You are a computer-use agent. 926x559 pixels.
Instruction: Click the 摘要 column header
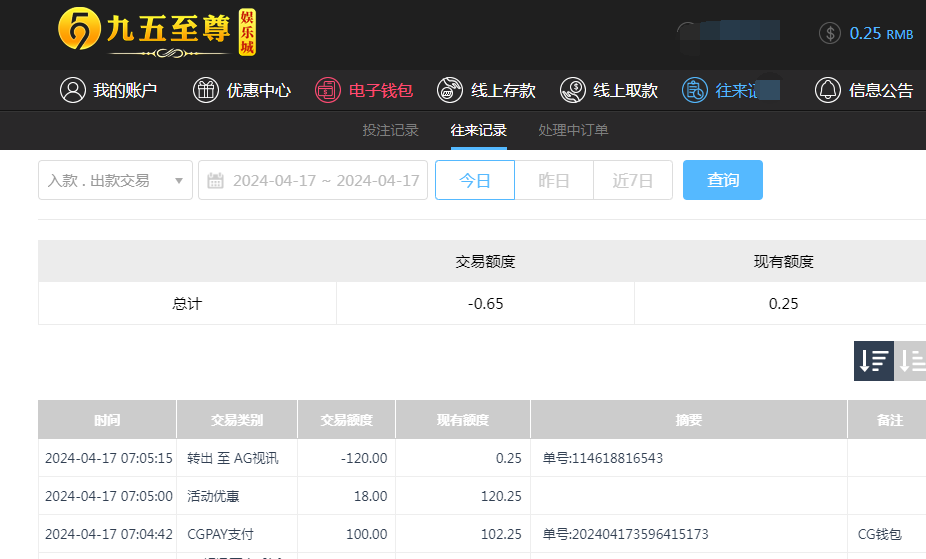(x=689, y=420)
